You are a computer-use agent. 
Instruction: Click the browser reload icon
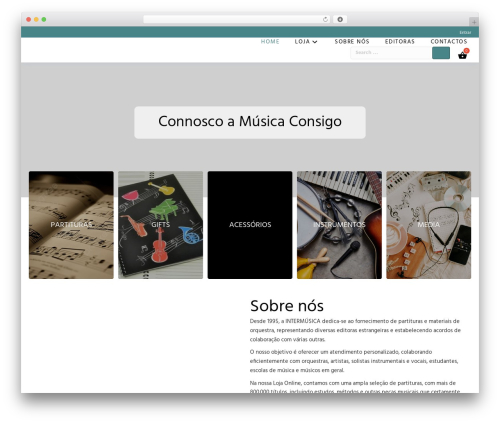[x=325, y=19]
